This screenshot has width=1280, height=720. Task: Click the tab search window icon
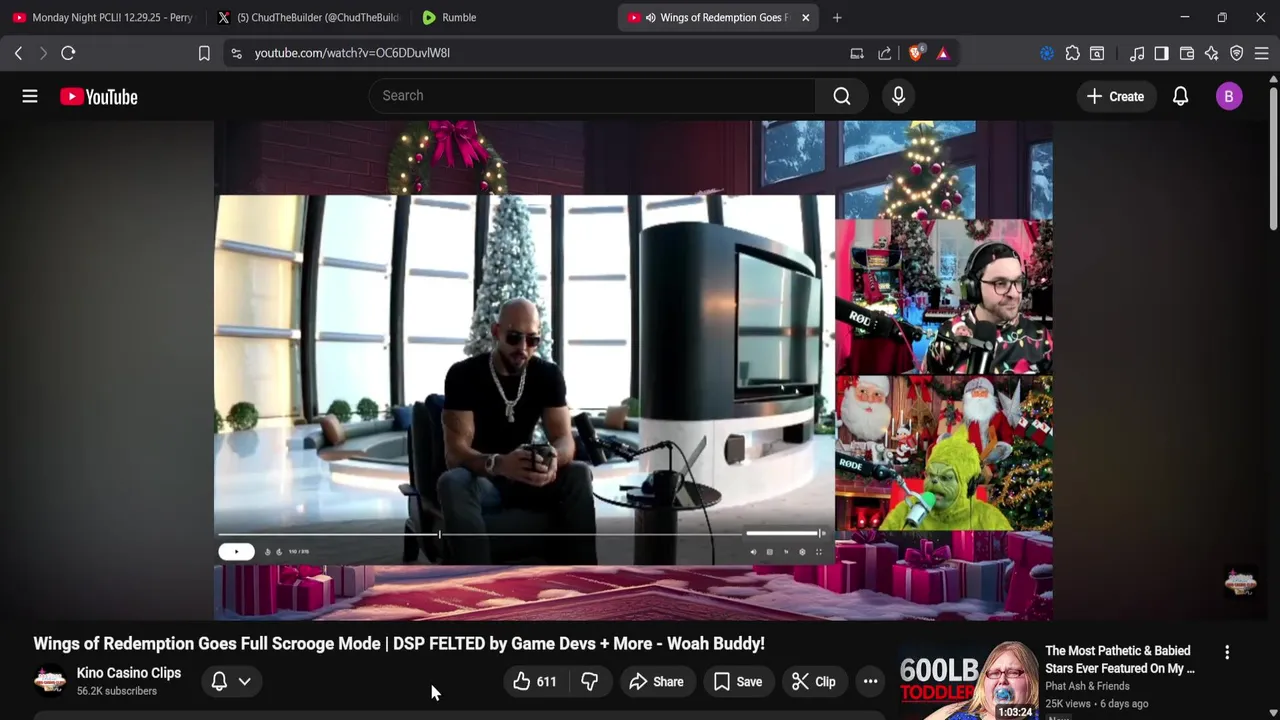pos(1097,53)
